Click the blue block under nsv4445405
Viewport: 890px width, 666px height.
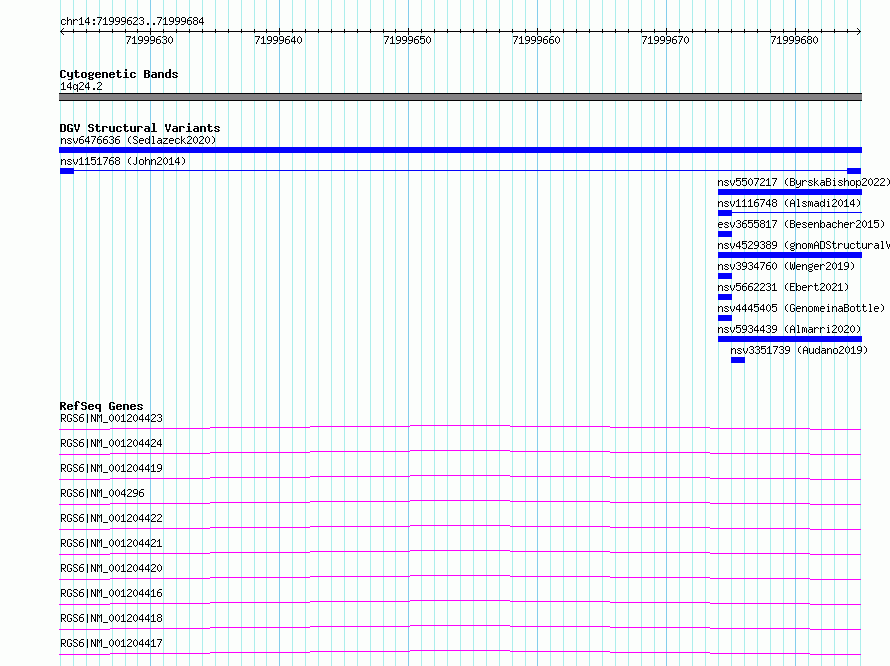(725, 318)
